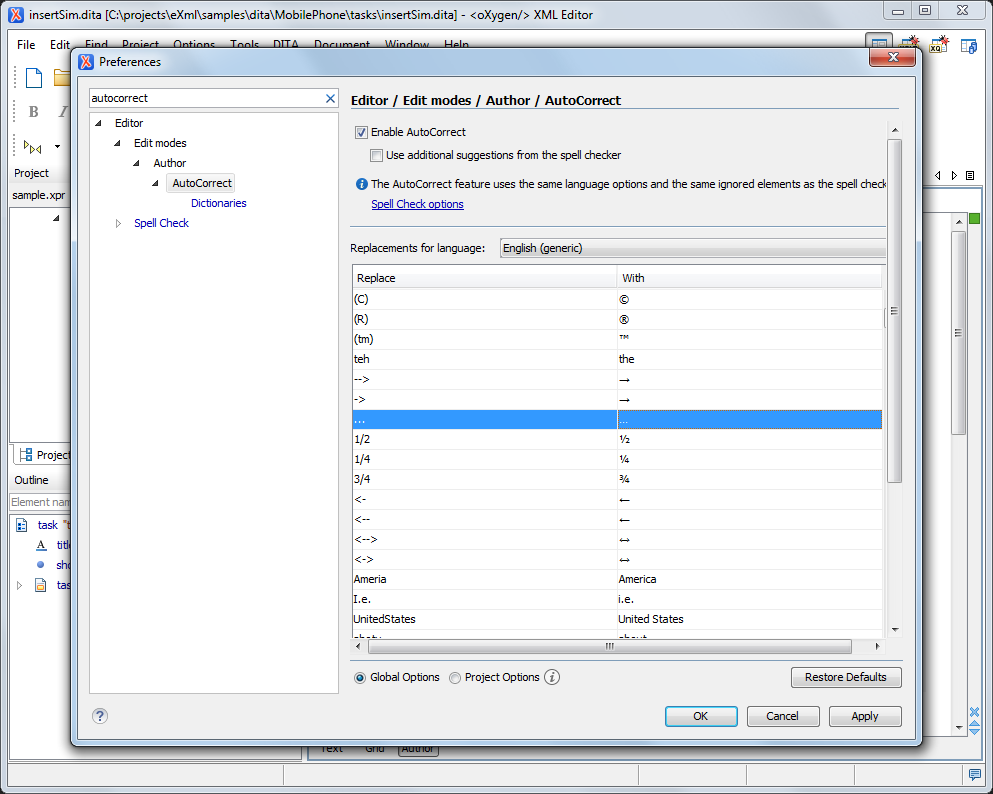Click the info icon beside Project Options

click(x=552, y=677)
